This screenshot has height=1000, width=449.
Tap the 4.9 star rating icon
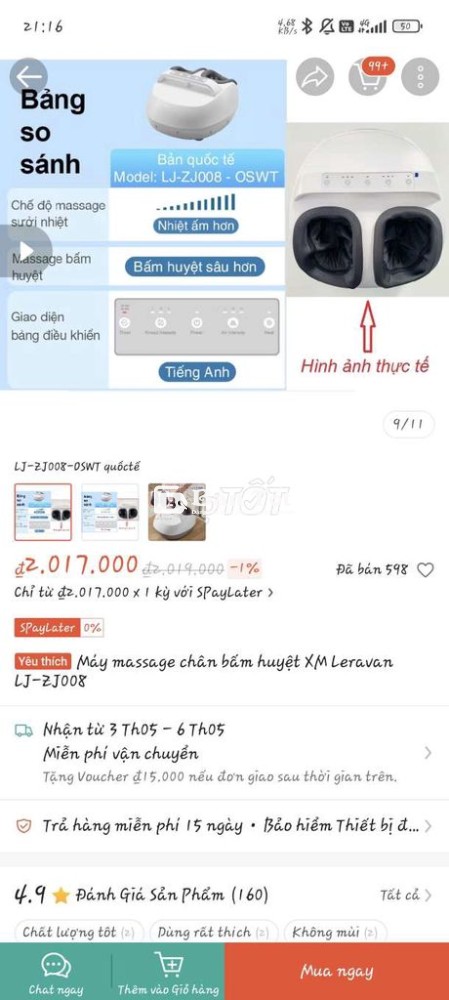click(x=61, y=895)
